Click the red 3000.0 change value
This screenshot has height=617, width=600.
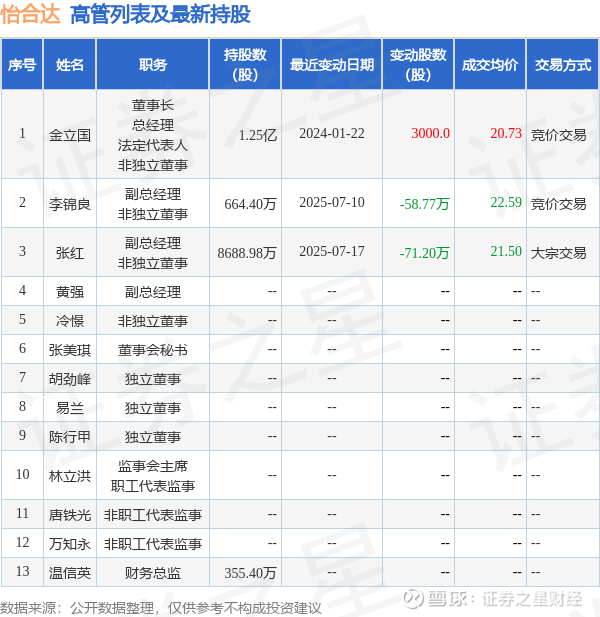430,133
